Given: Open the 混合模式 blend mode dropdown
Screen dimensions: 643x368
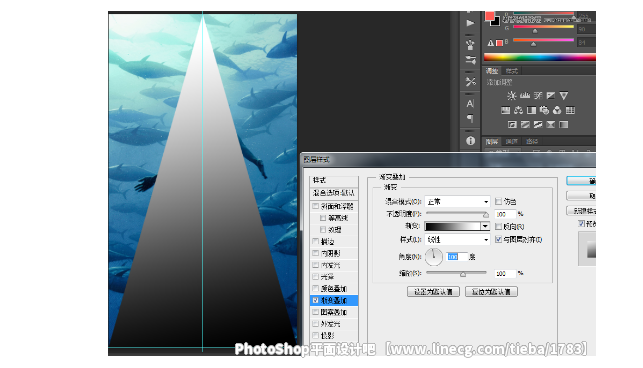Looking at the screenshot, I should (457, 201).
